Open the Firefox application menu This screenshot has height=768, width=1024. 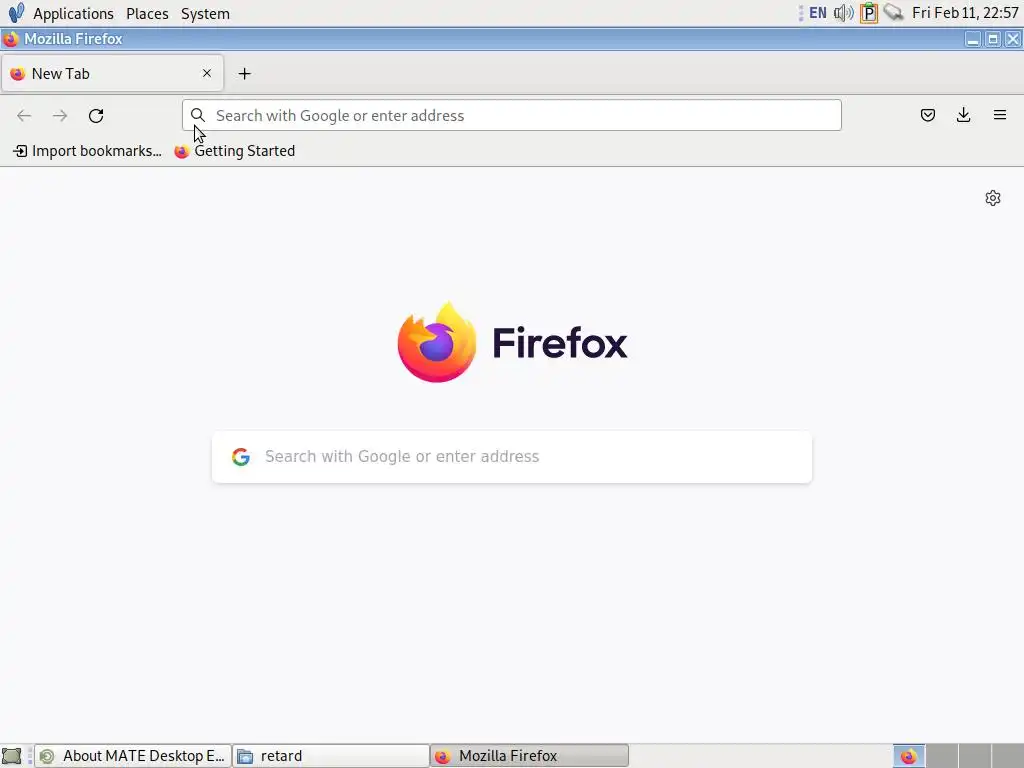coord(999,116)
